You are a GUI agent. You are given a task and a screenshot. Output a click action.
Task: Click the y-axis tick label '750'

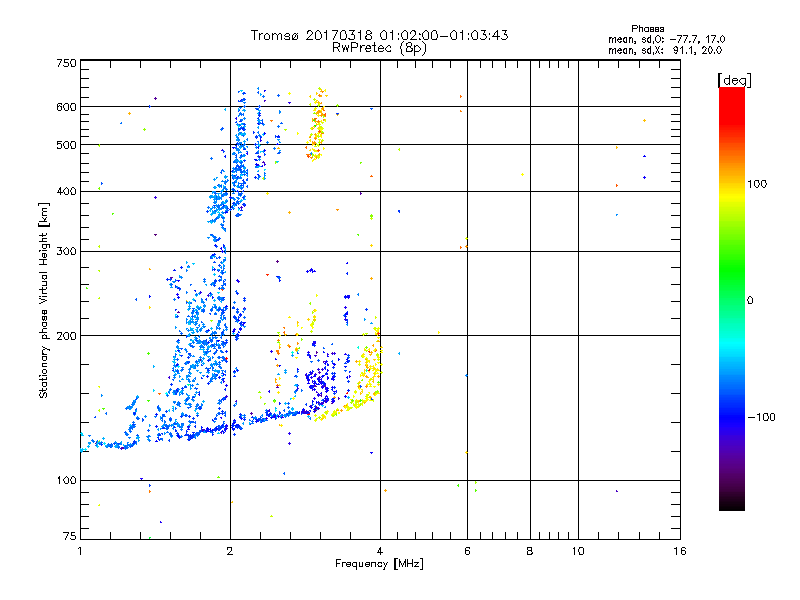click(67, 63)
